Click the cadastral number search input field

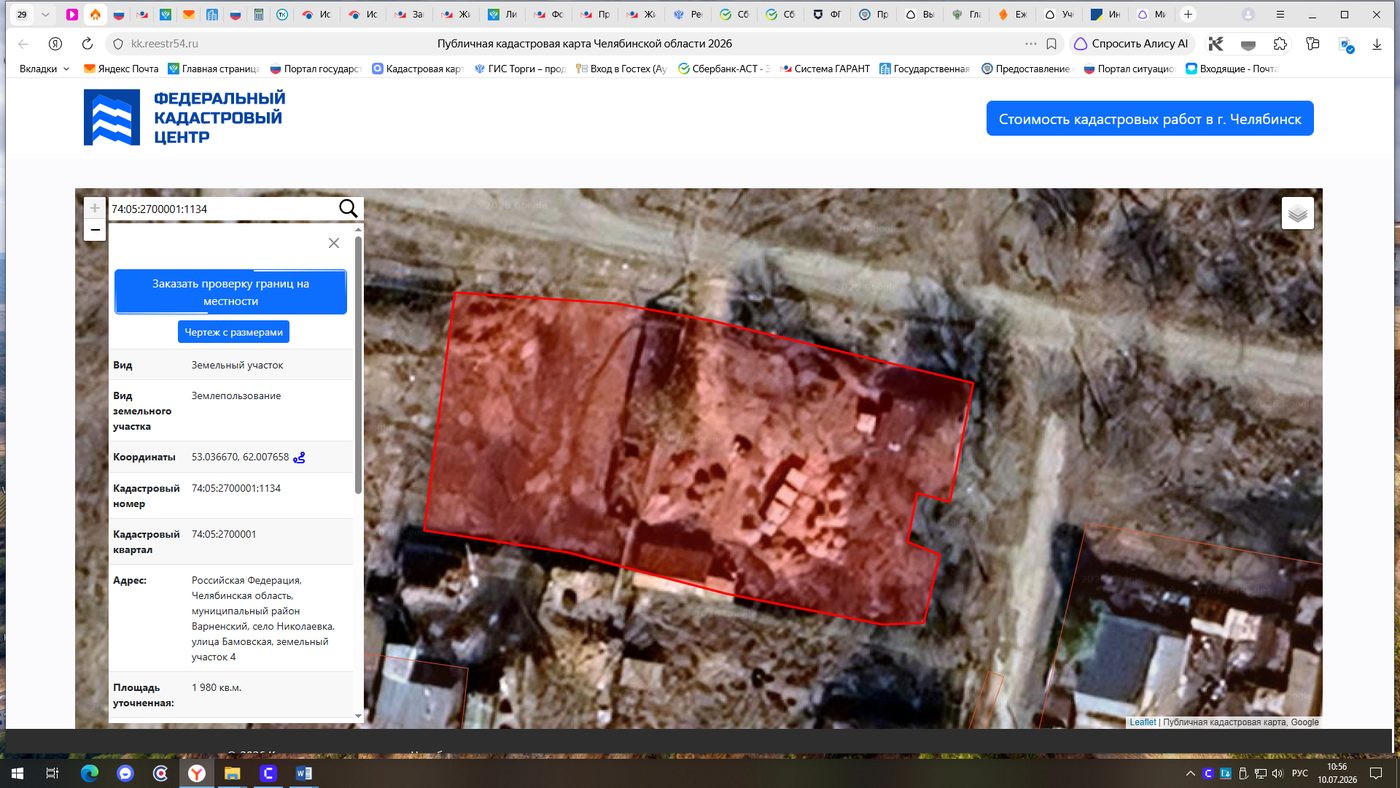pos(222,209)
